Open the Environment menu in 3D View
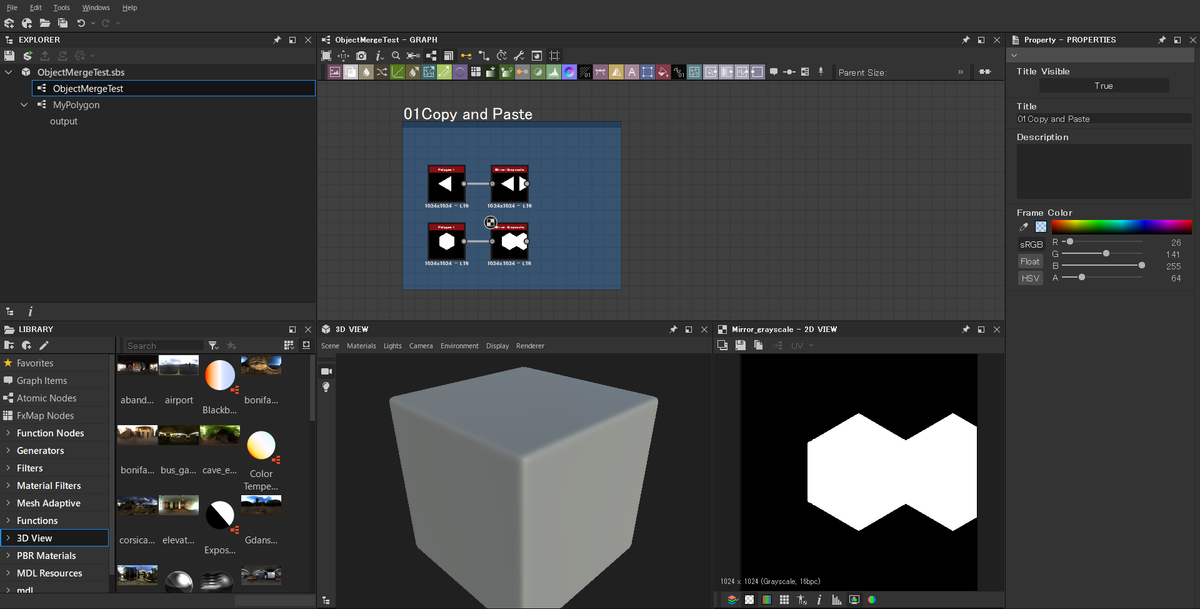Screen dimensions: 1200x609 tap(459, 346)
